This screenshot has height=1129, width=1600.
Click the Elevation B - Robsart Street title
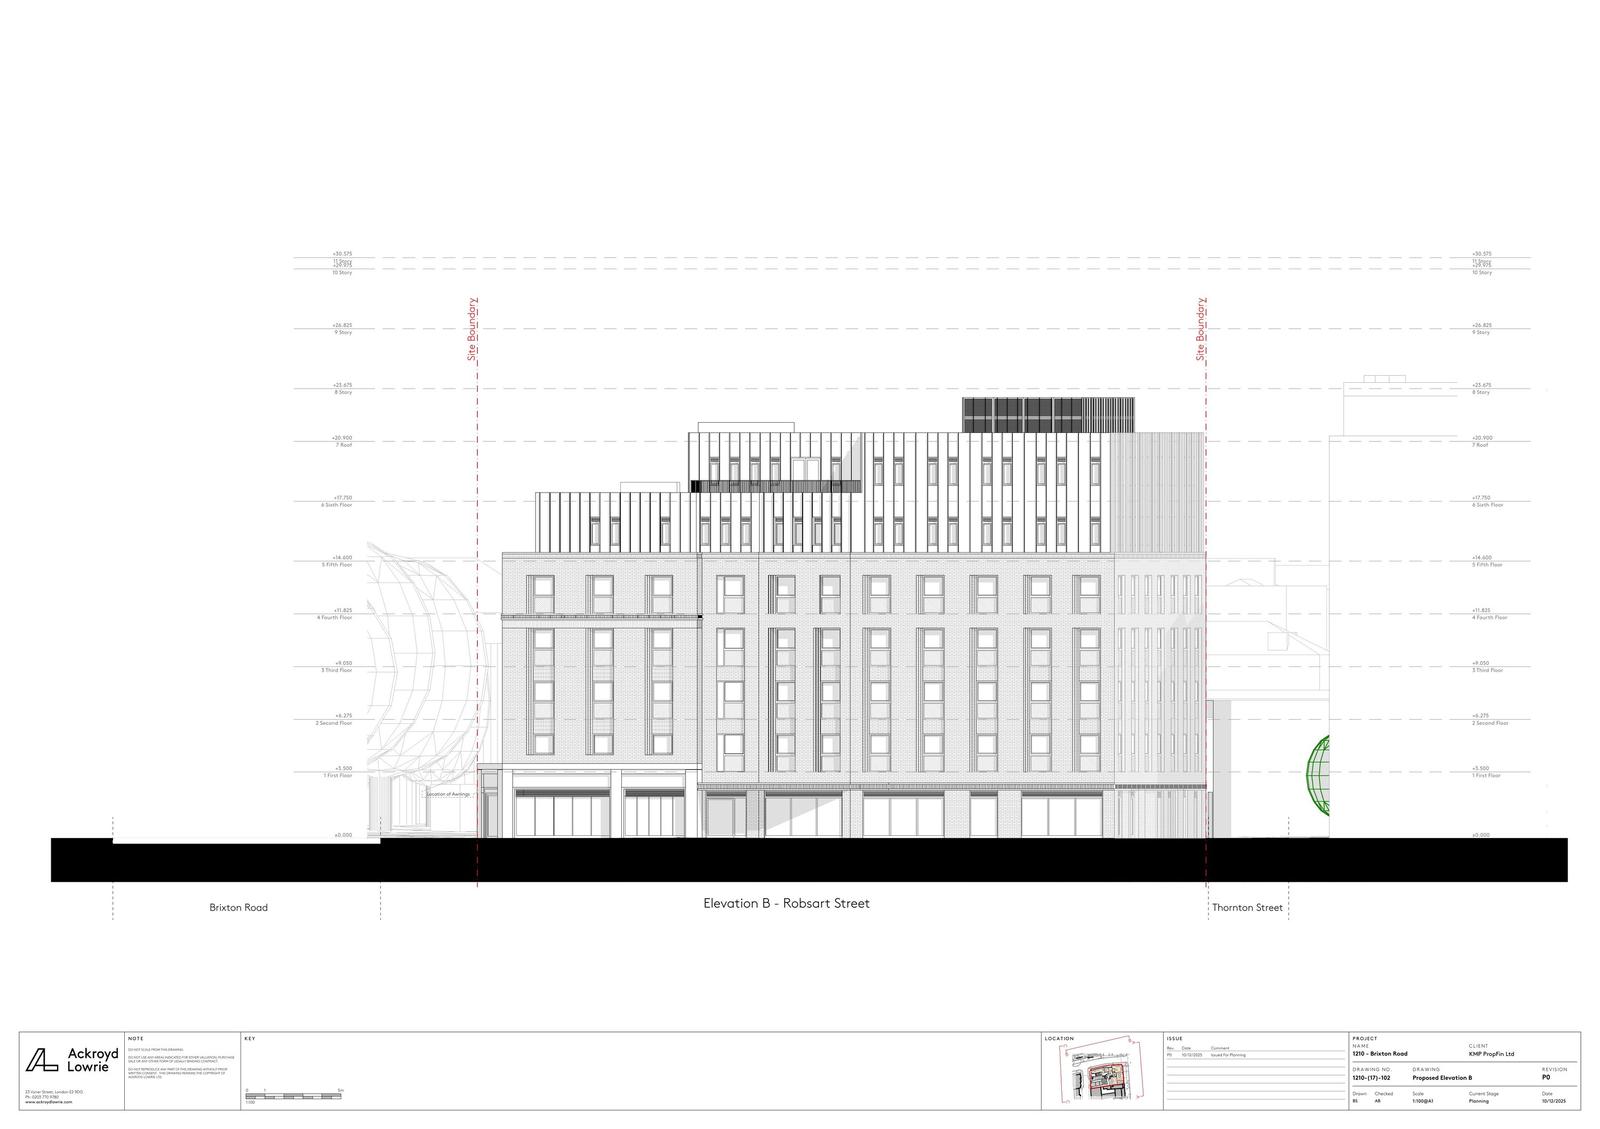click(x=786, y=903)
